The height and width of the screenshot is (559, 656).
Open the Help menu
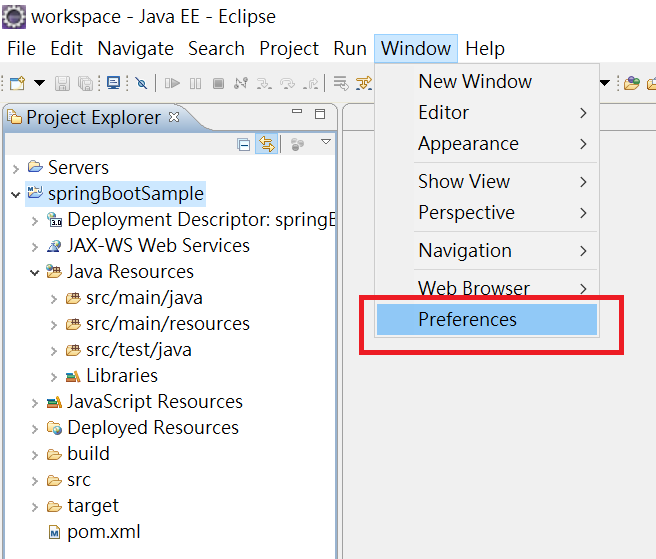485,49
